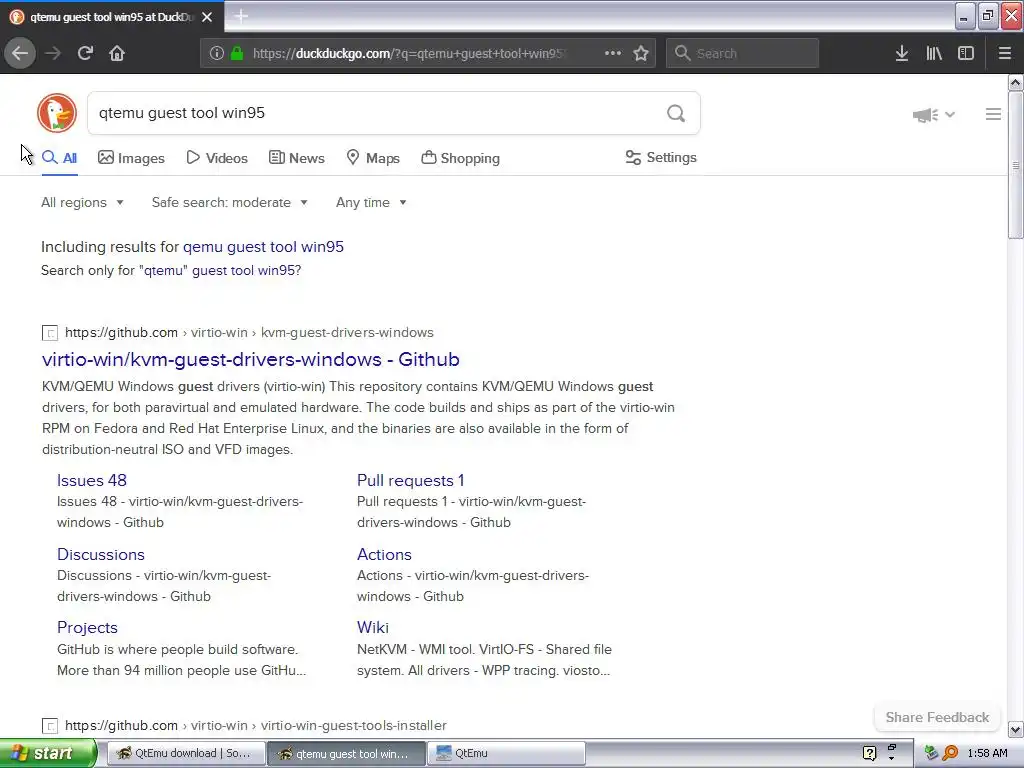Expand the chevron next to megaphone
This screenshot has width=1024, height=768.
click(950, 115)
